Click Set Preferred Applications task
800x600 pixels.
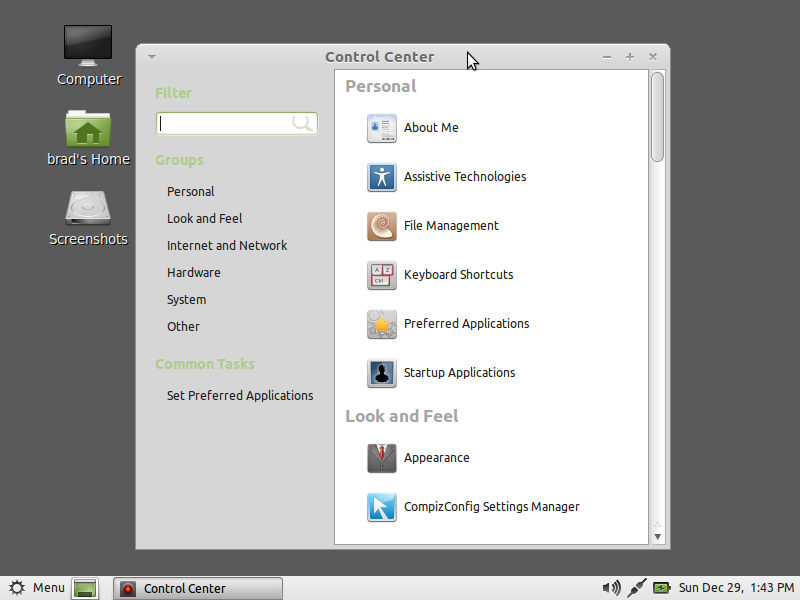(x=240, y=395)
